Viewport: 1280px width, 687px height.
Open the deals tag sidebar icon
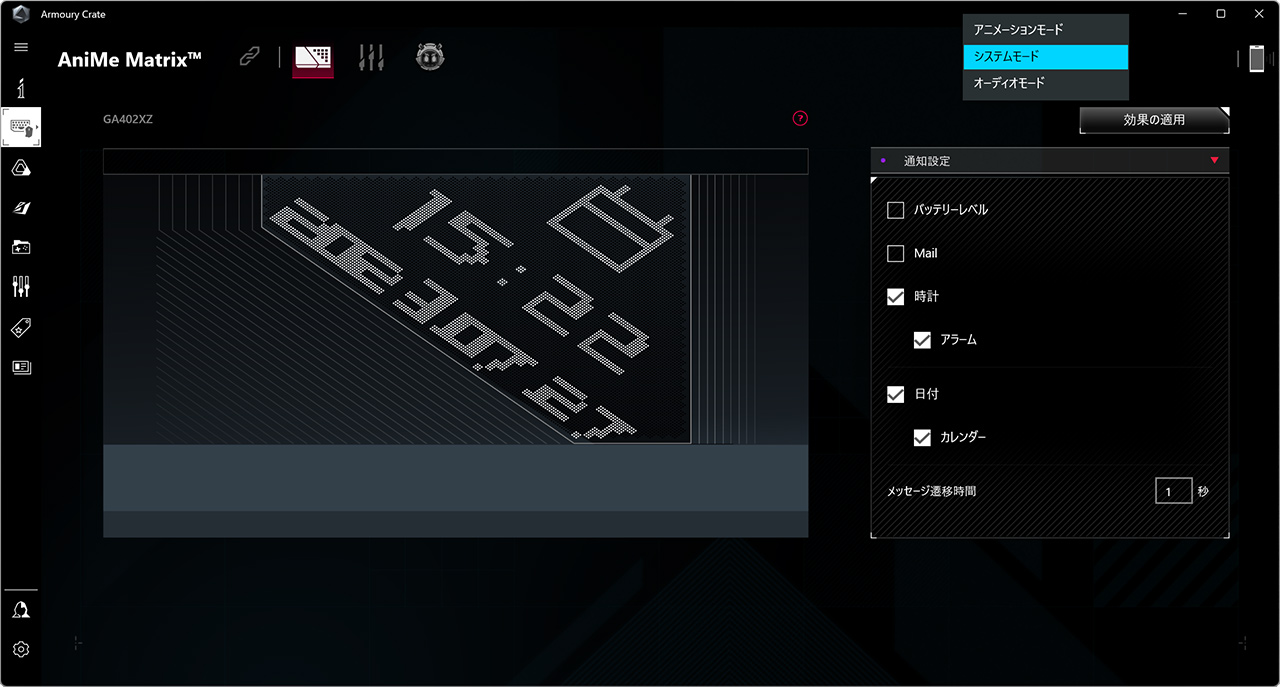pyautogui.click(x=21, y=327)
